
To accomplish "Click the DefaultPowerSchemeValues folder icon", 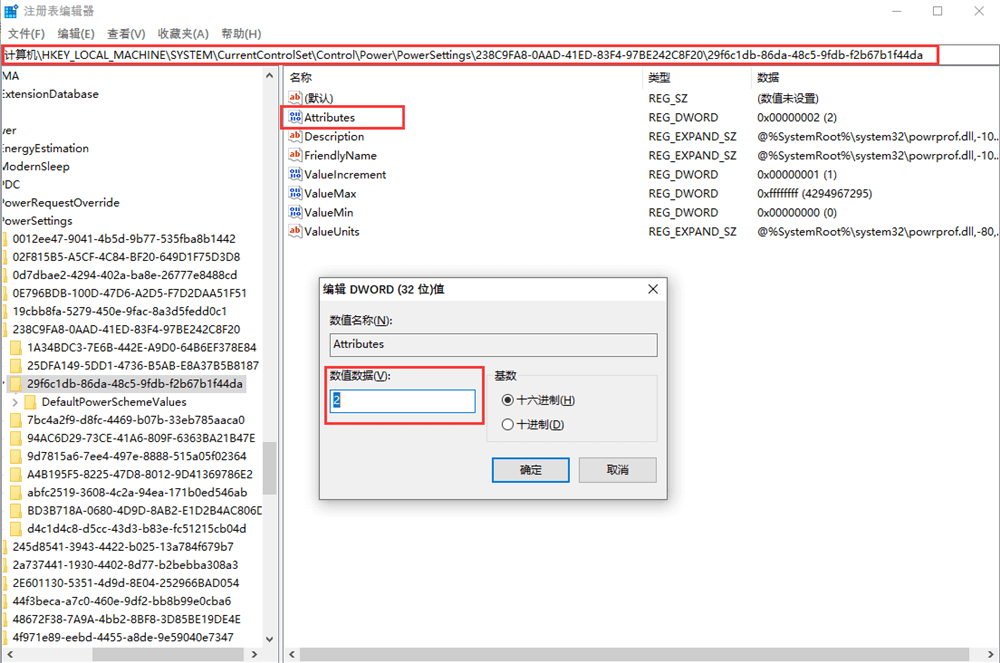I will (30, 402).
